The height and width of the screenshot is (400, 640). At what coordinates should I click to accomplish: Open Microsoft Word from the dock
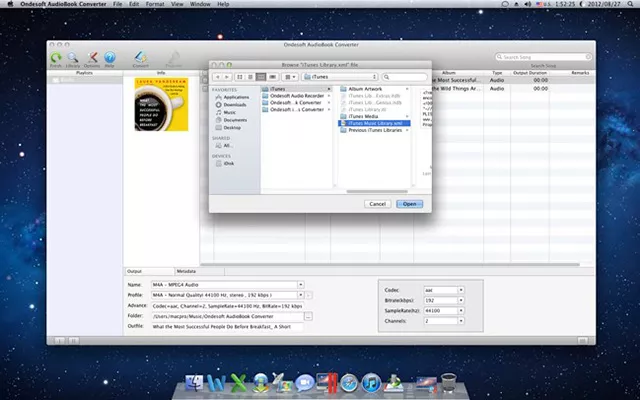click(x=216, y=383)
